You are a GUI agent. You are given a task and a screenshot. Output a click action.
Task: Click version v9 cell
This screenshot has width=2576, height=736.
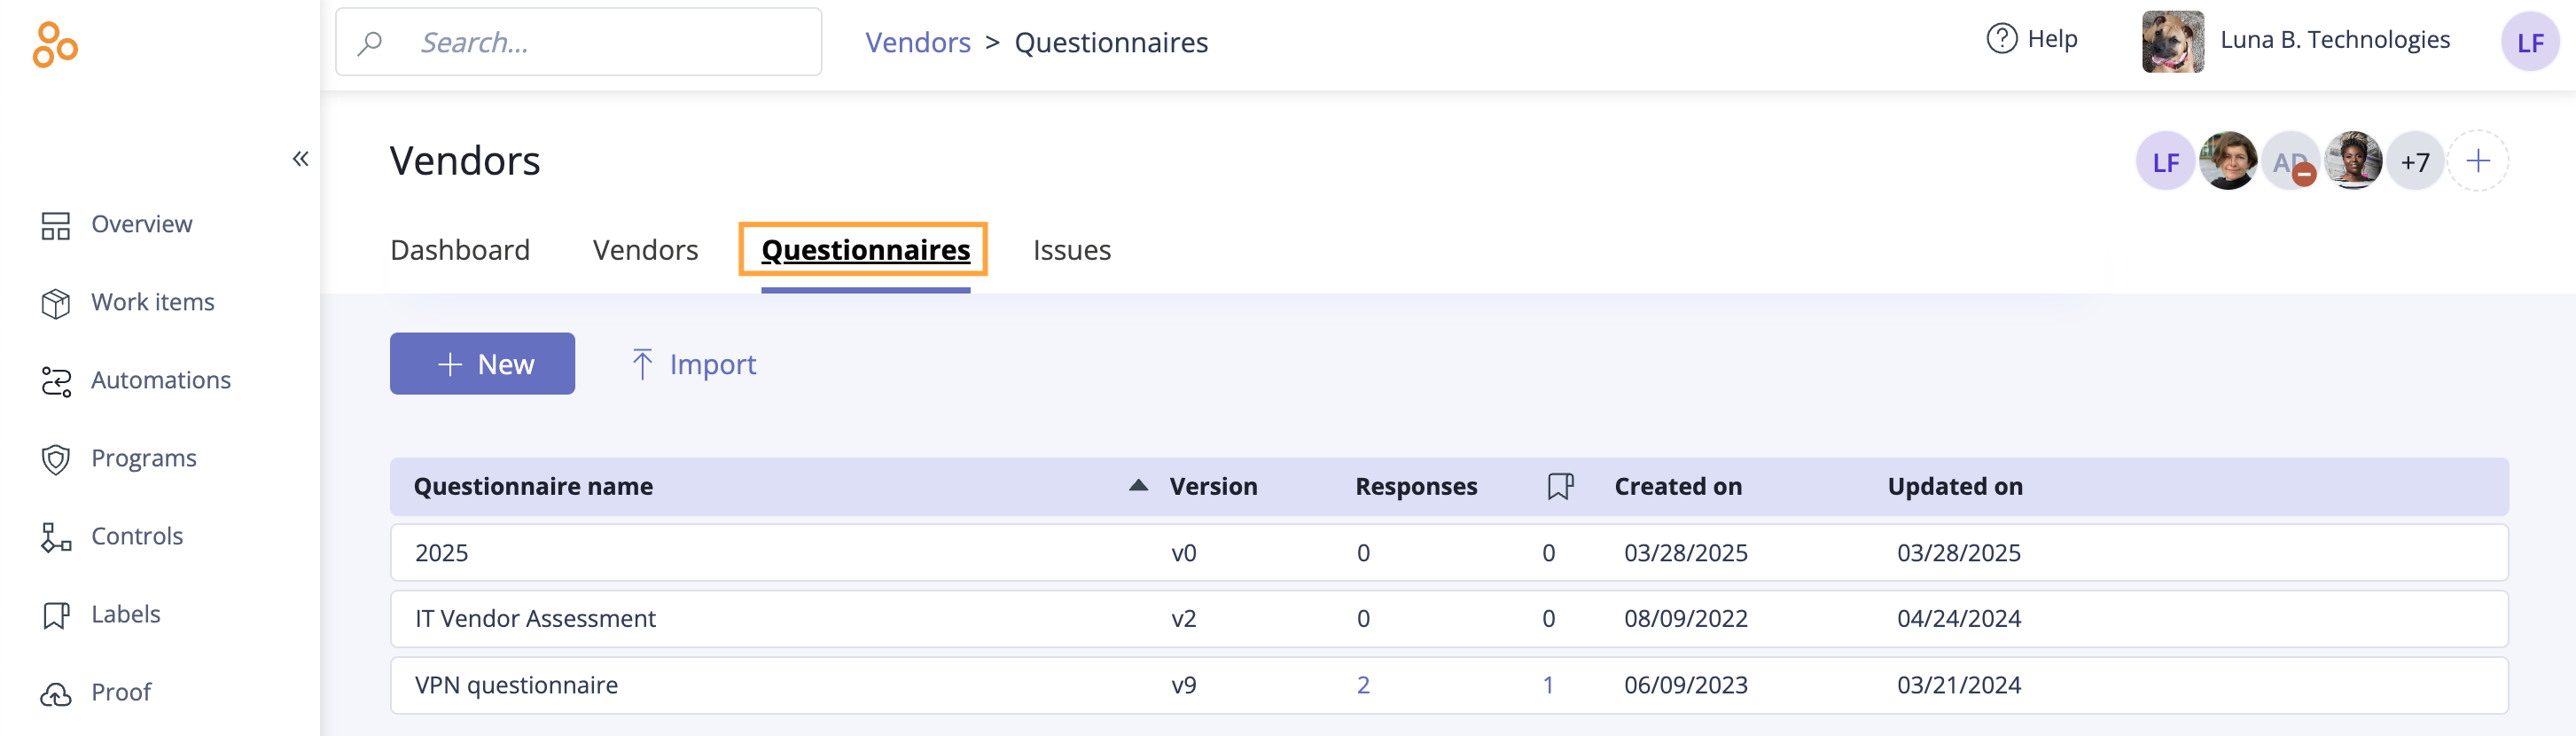click(x=1183, y=685)
